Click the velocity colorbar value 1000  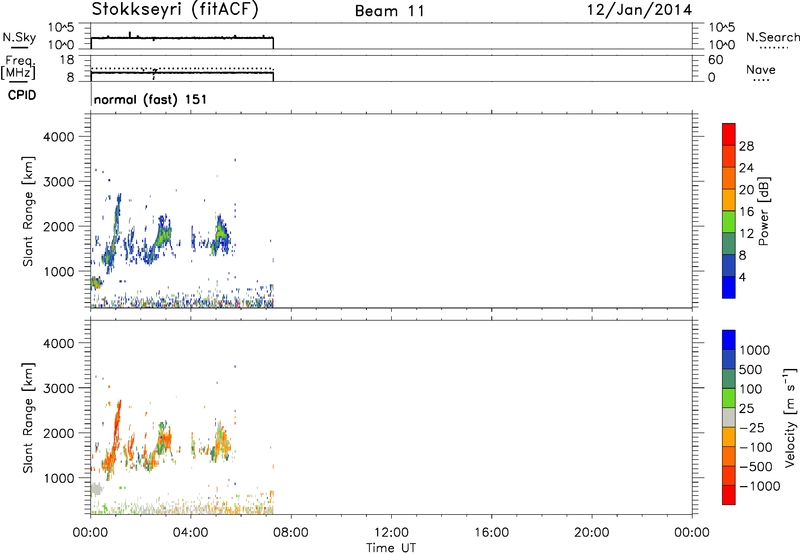pyautogui.click(x=754, y=350)
